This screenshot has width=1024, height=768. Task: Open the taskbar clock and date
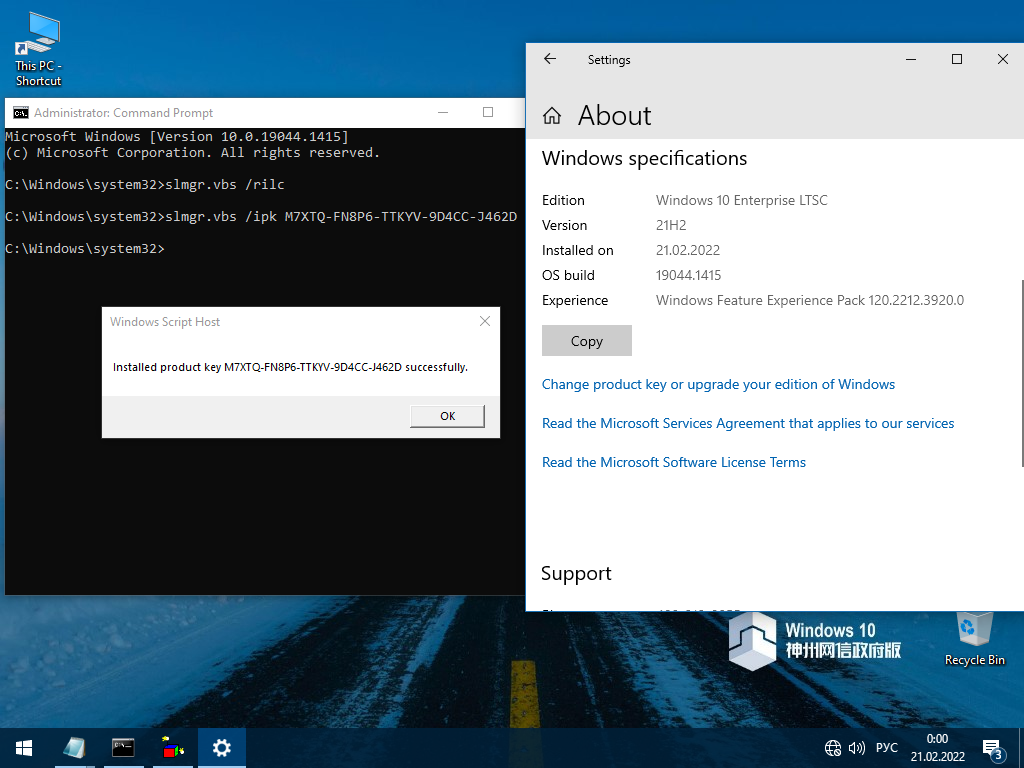[x=937, y=748]
